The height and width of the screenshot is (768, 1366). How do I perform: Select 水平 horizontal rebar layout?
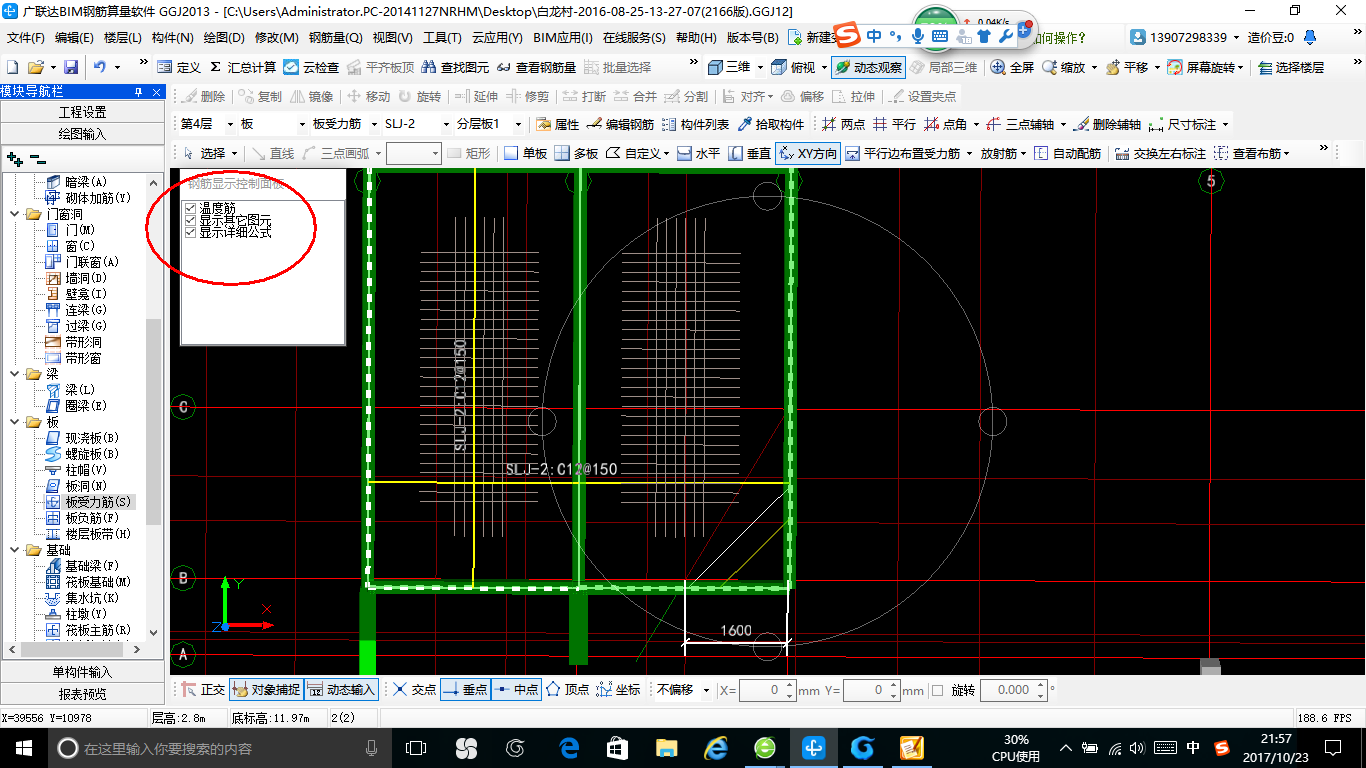(x=698, y=153)
